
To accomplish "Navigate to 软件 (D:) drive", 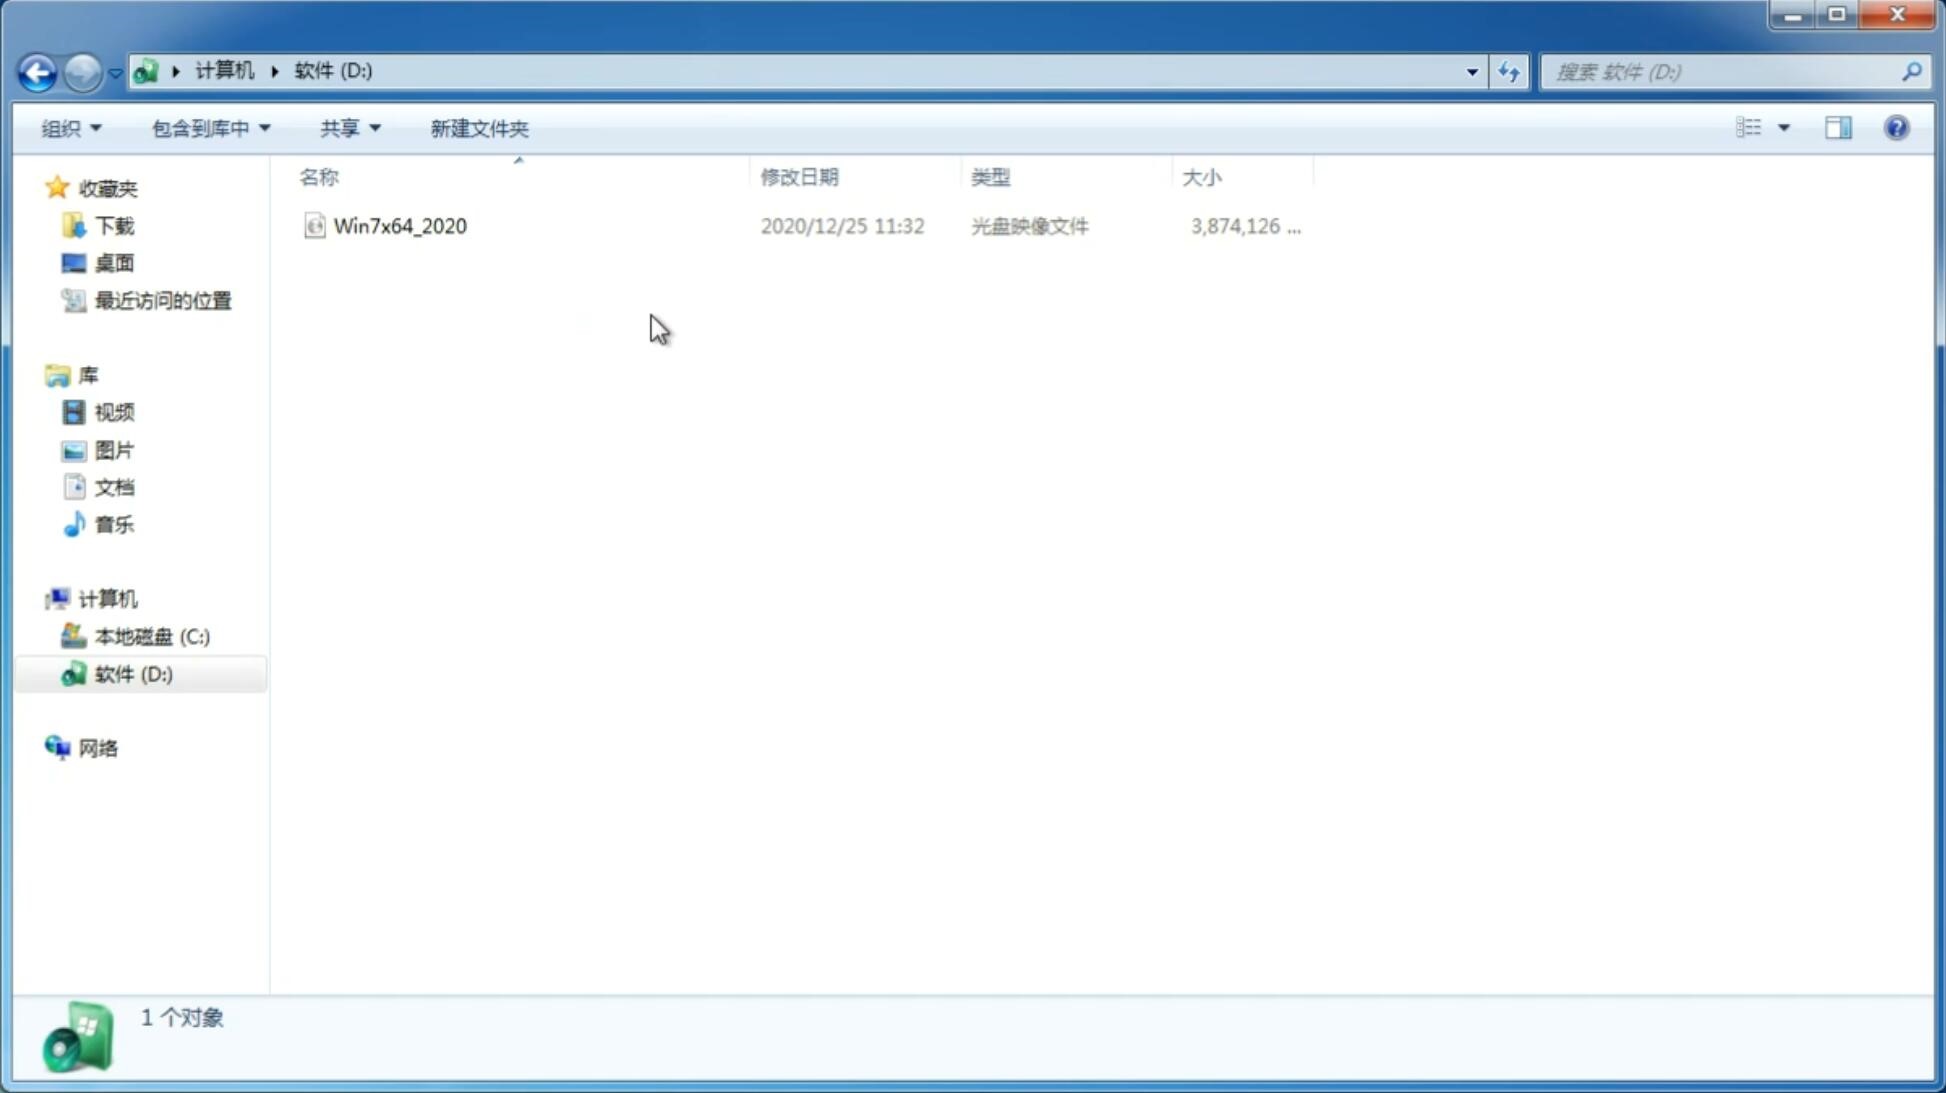I will 132,673.
